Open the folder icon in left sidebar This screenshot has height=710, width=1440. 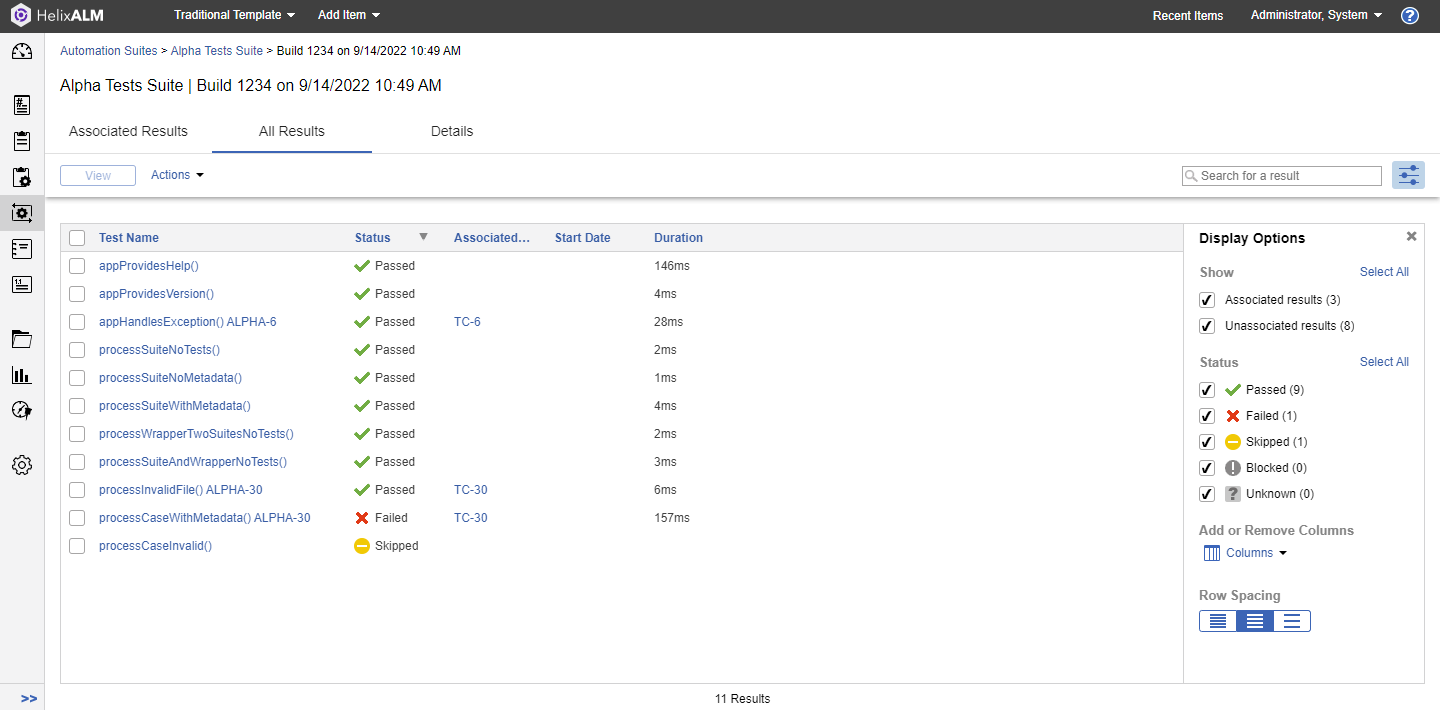[x=22, y=339]
